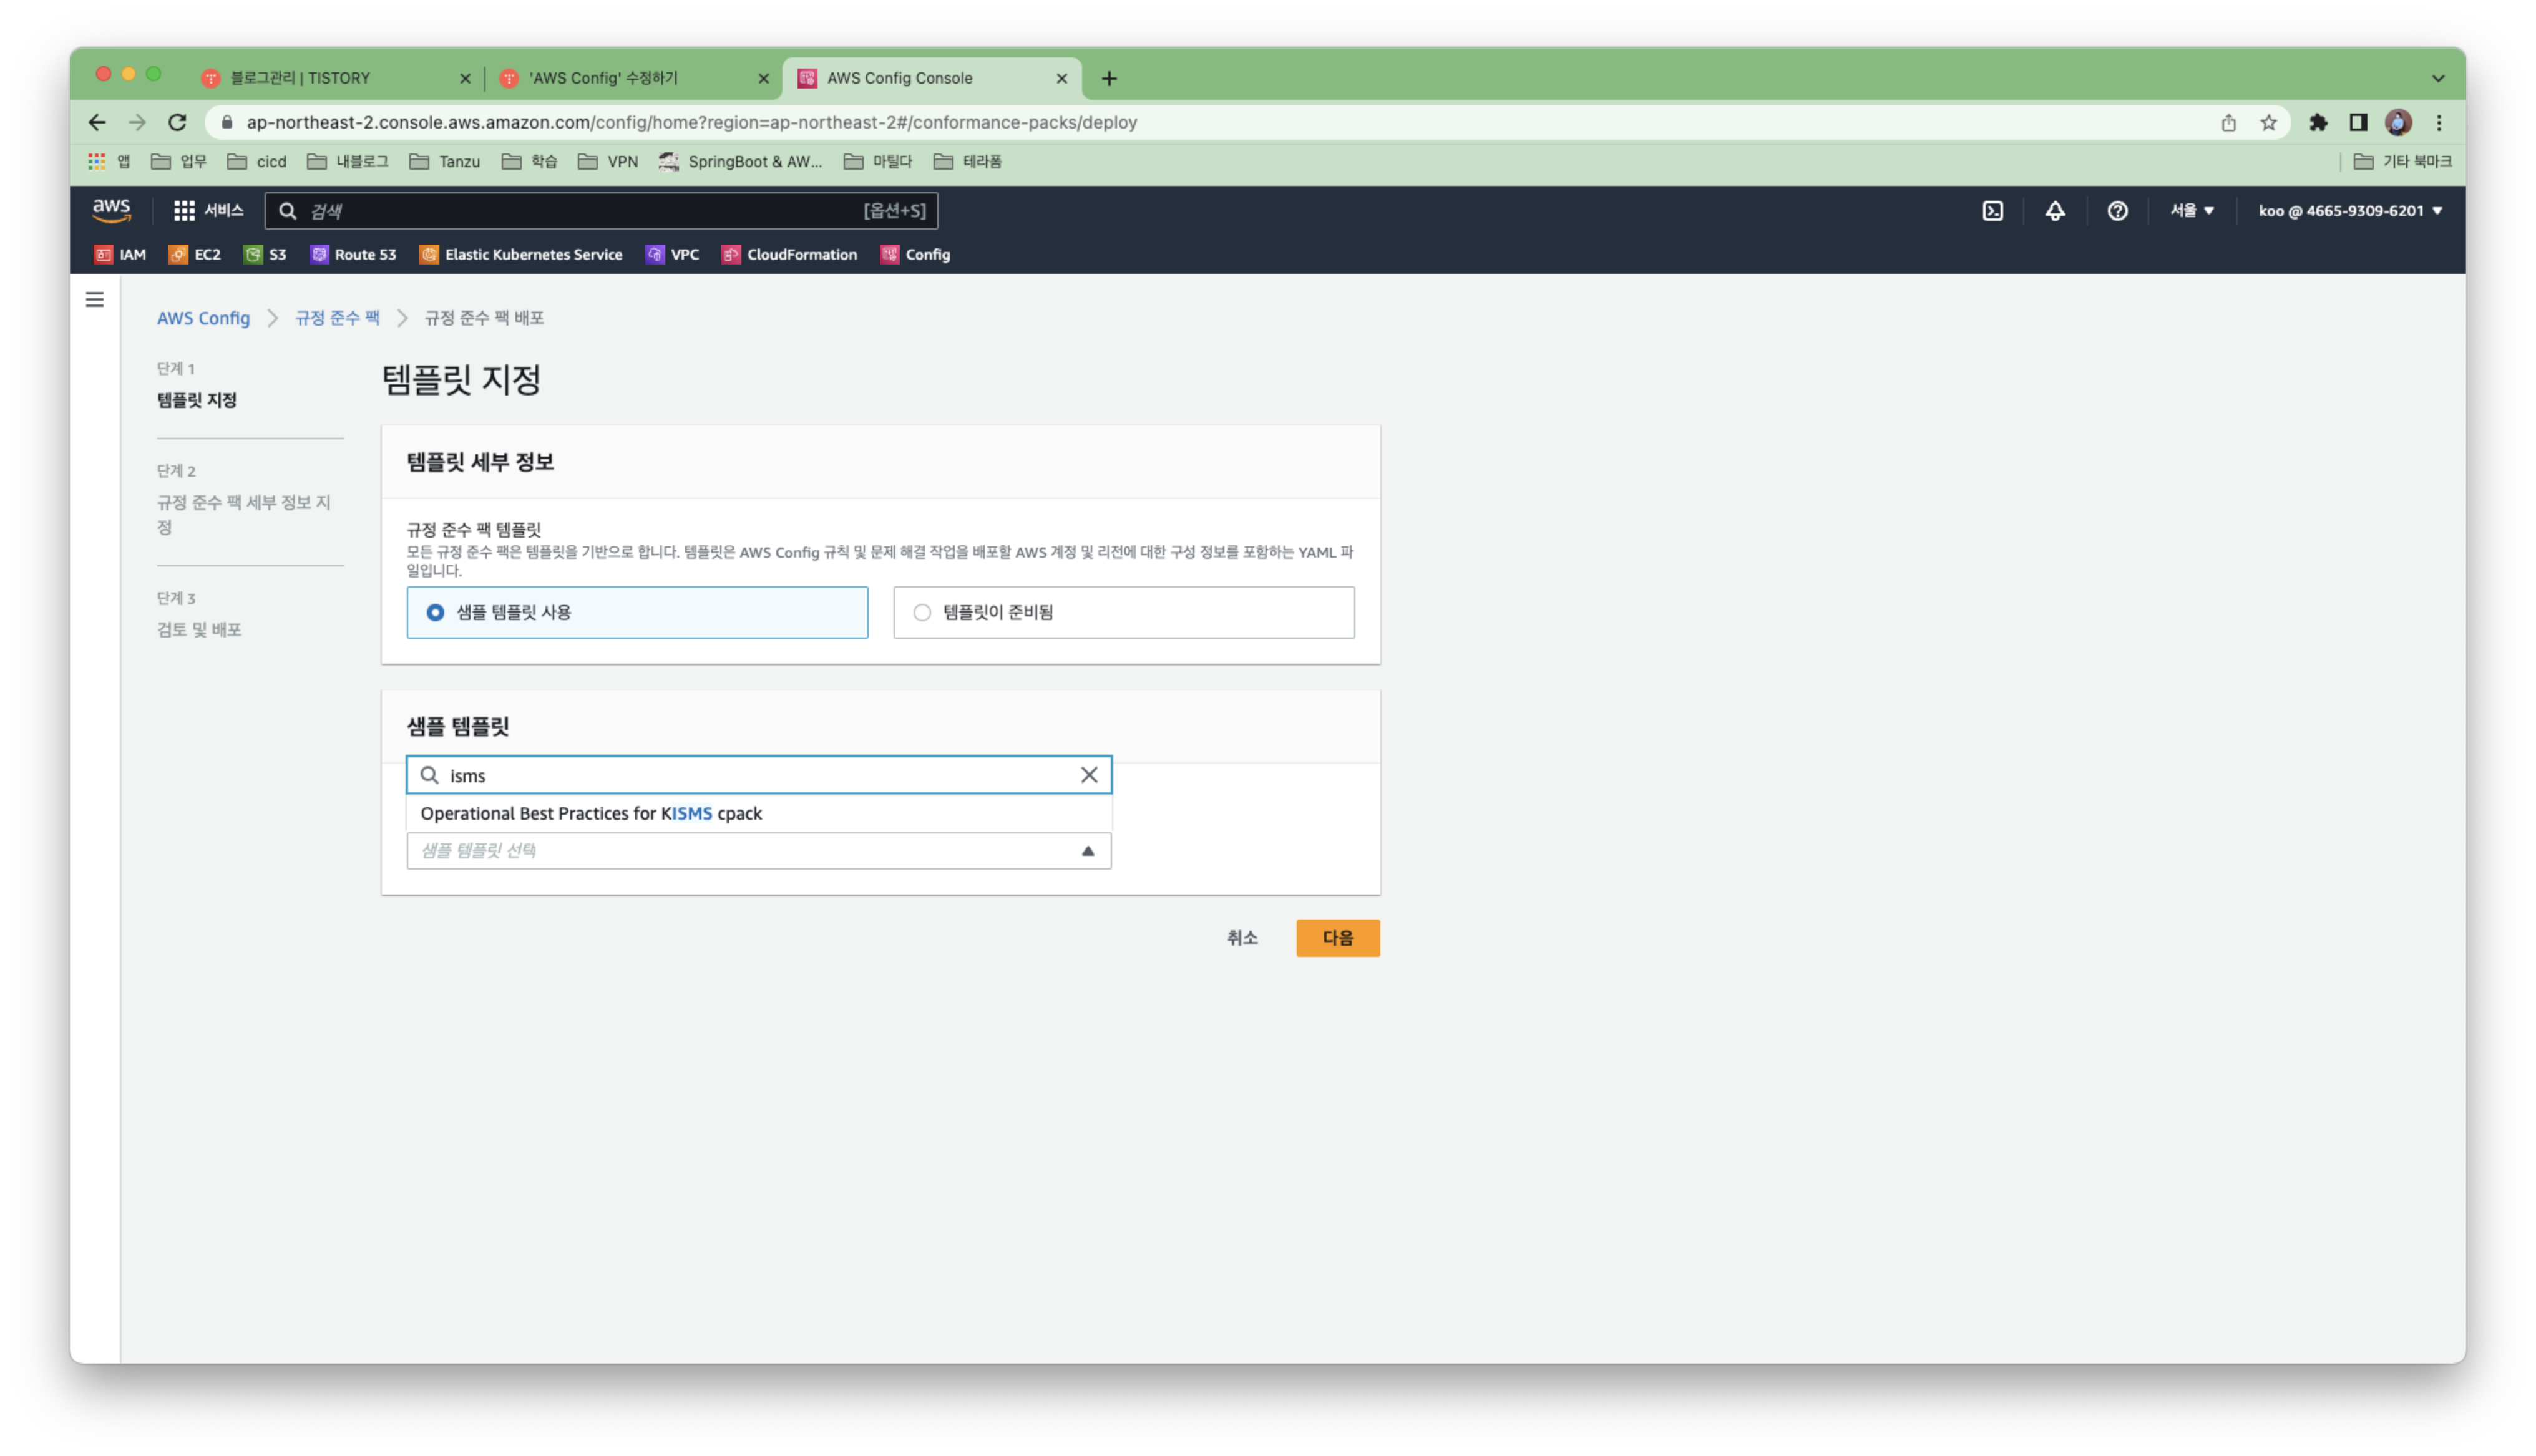Bookmark this page with star icon
Screen dimensions: 2536x1456
point(2268,122)
